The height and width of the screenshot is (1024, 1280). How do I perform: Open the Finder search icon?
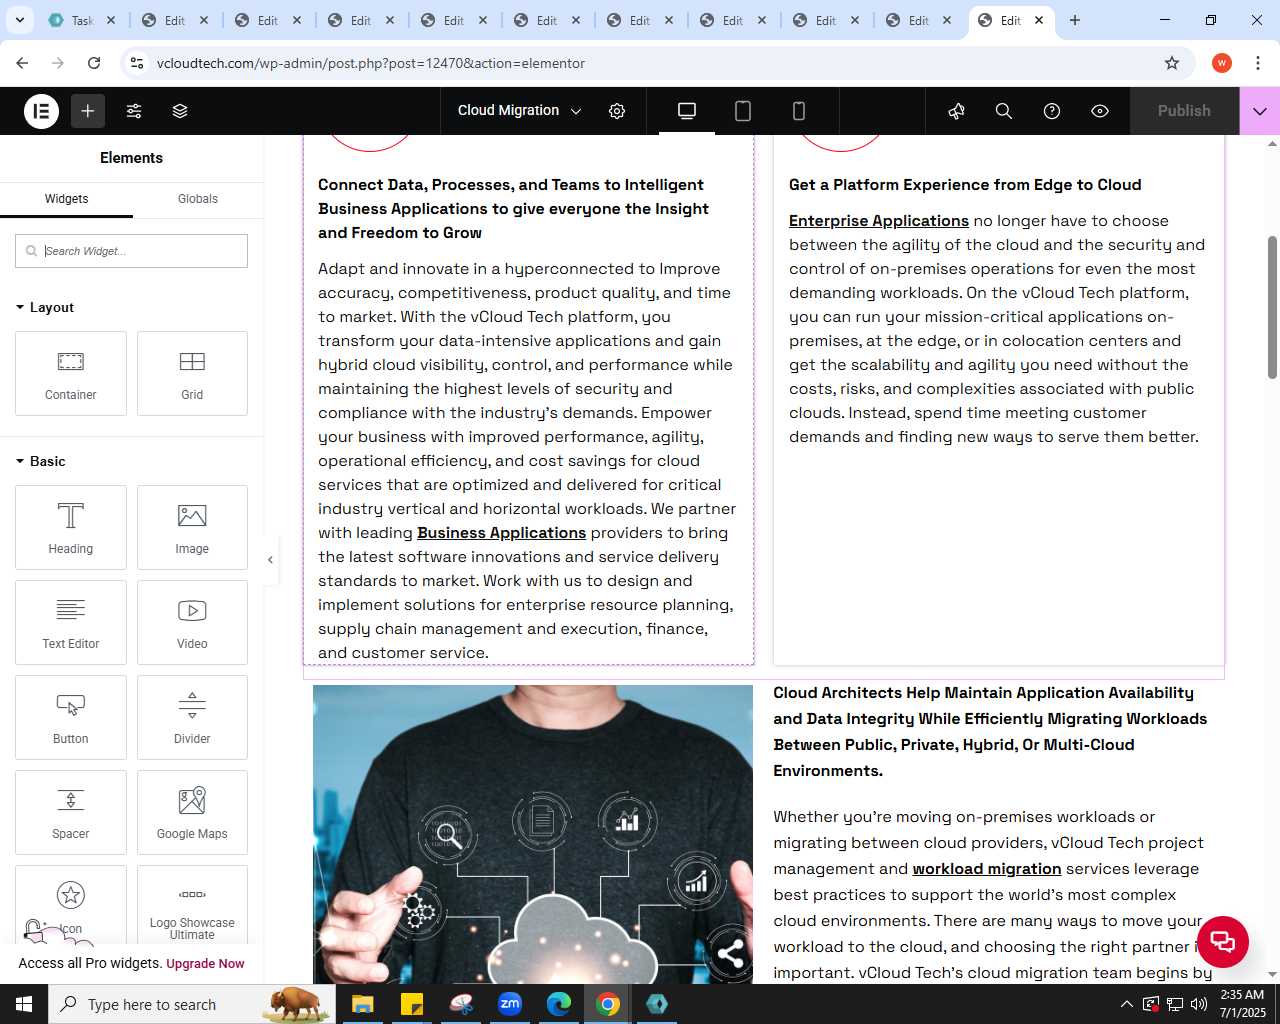coord(1004,111)
